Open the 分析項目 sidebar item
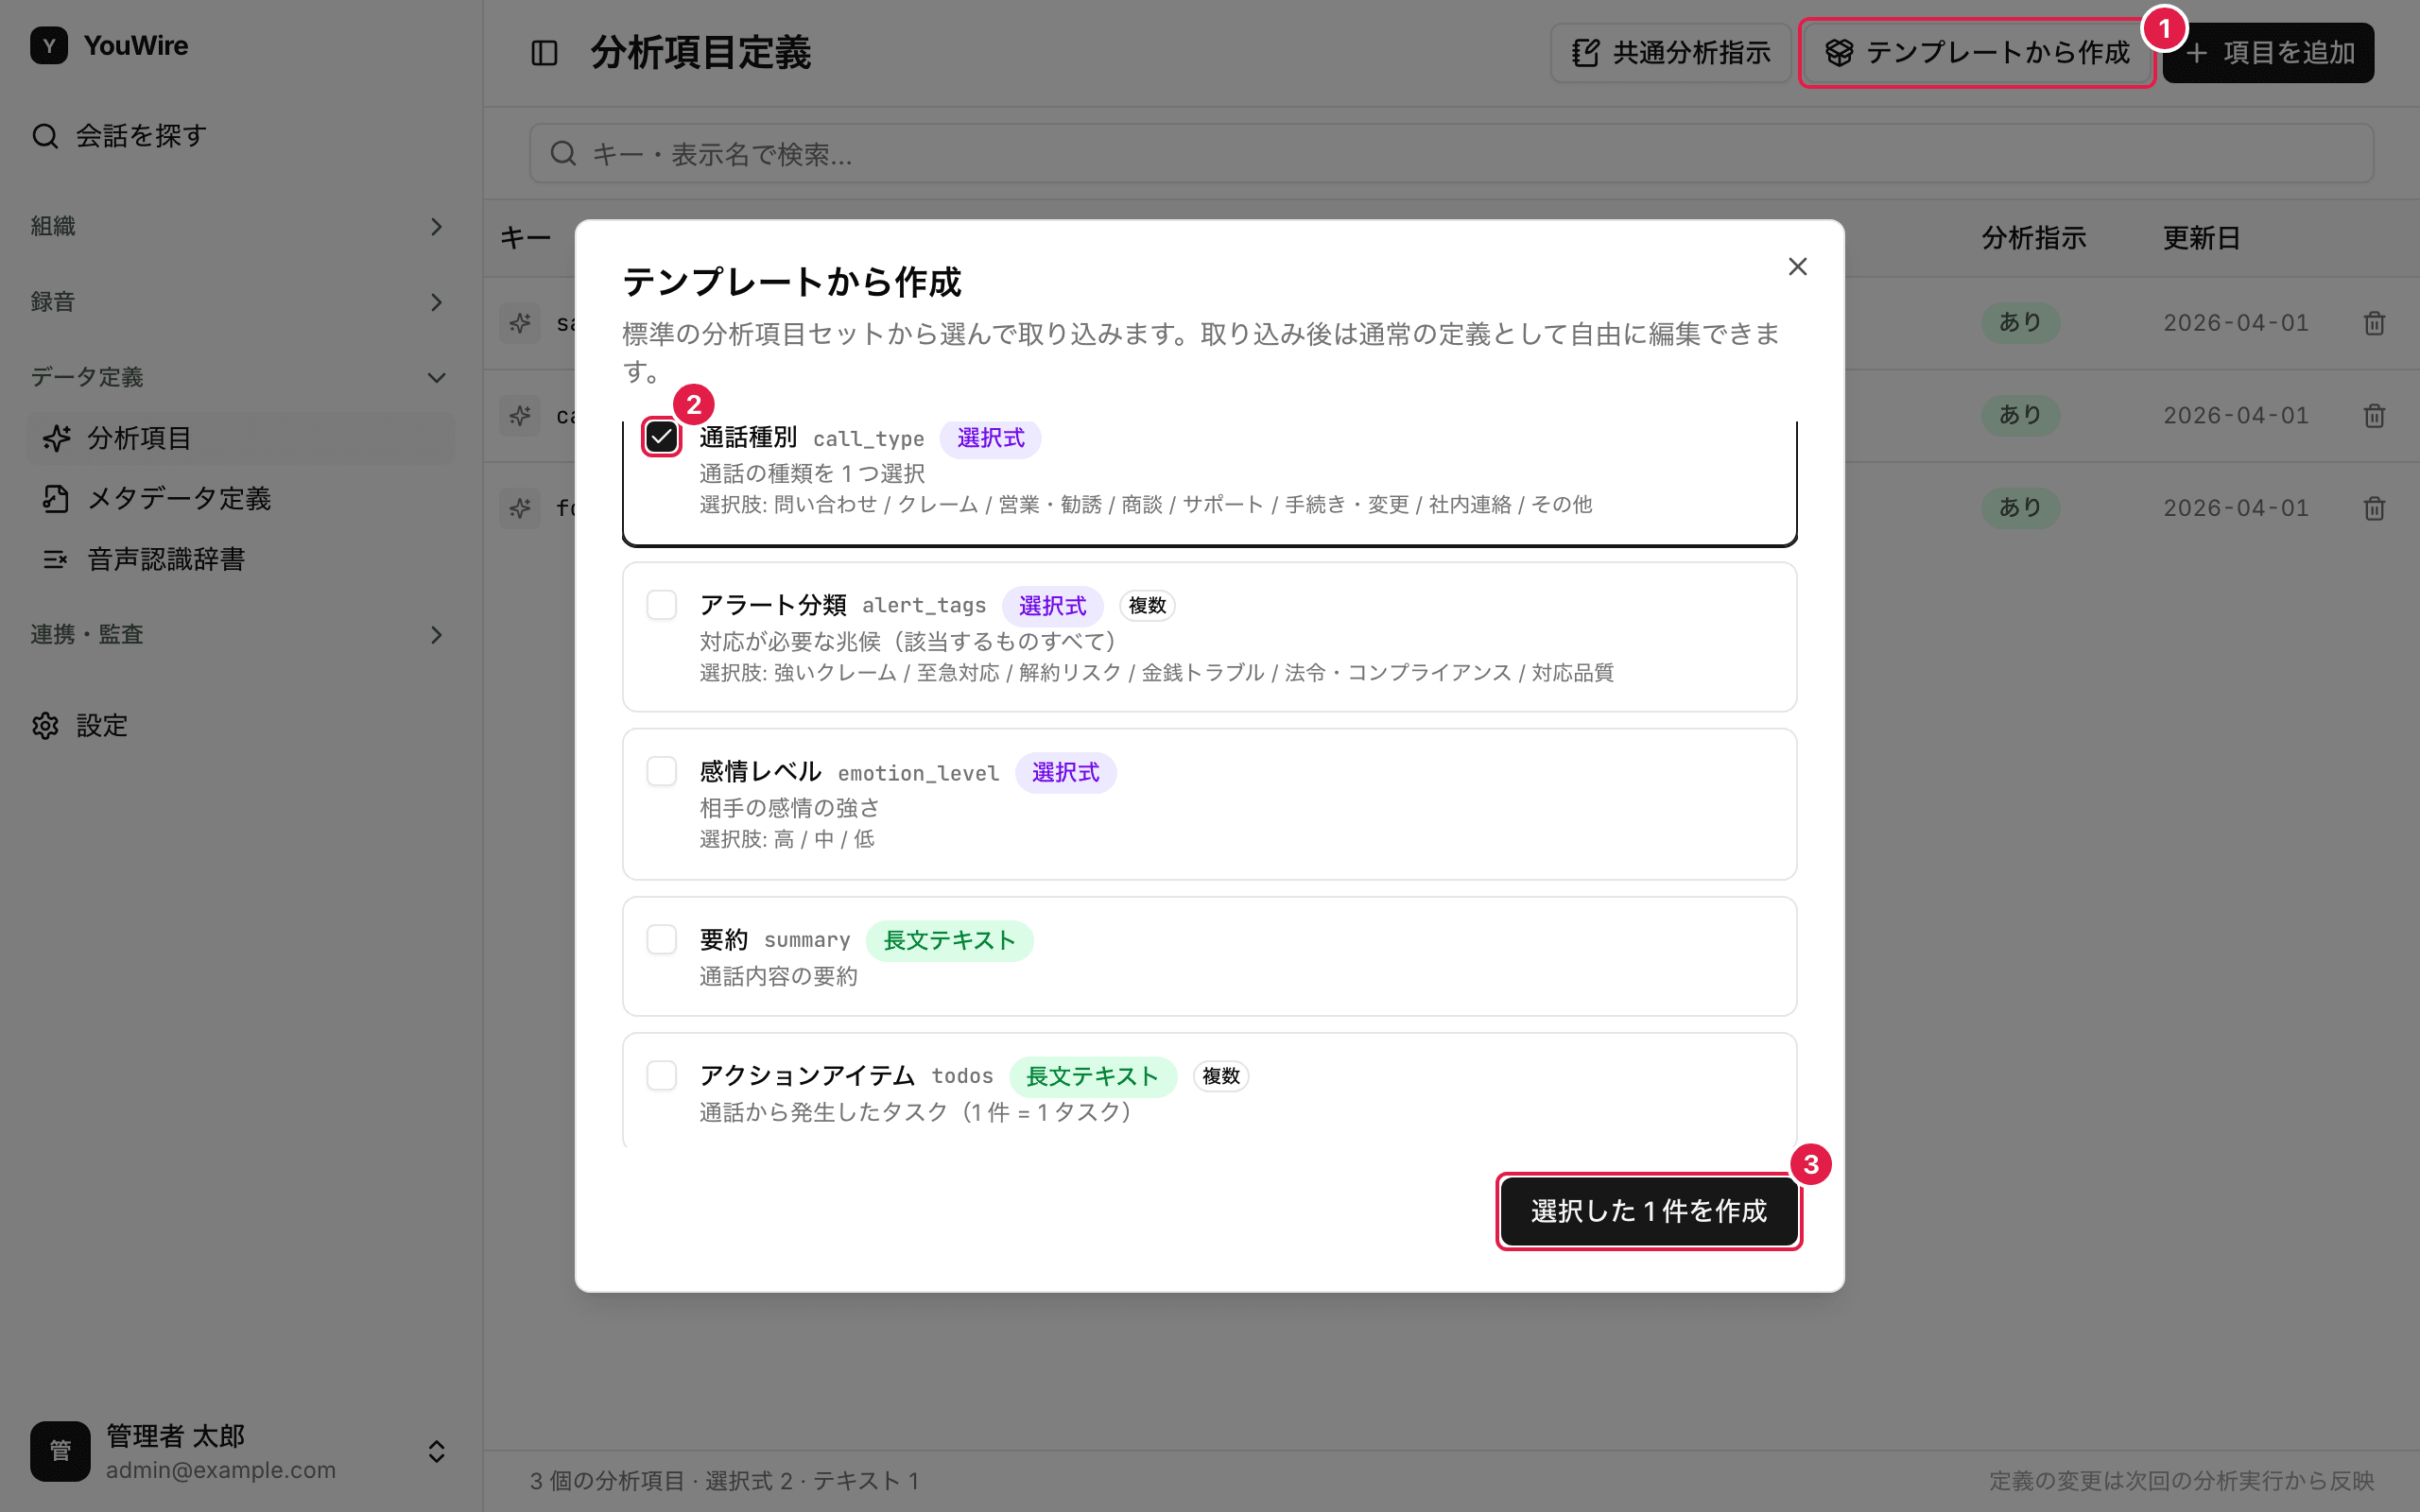The height and width of the screenshot is (1512, 2420). [x=240, y=438]
